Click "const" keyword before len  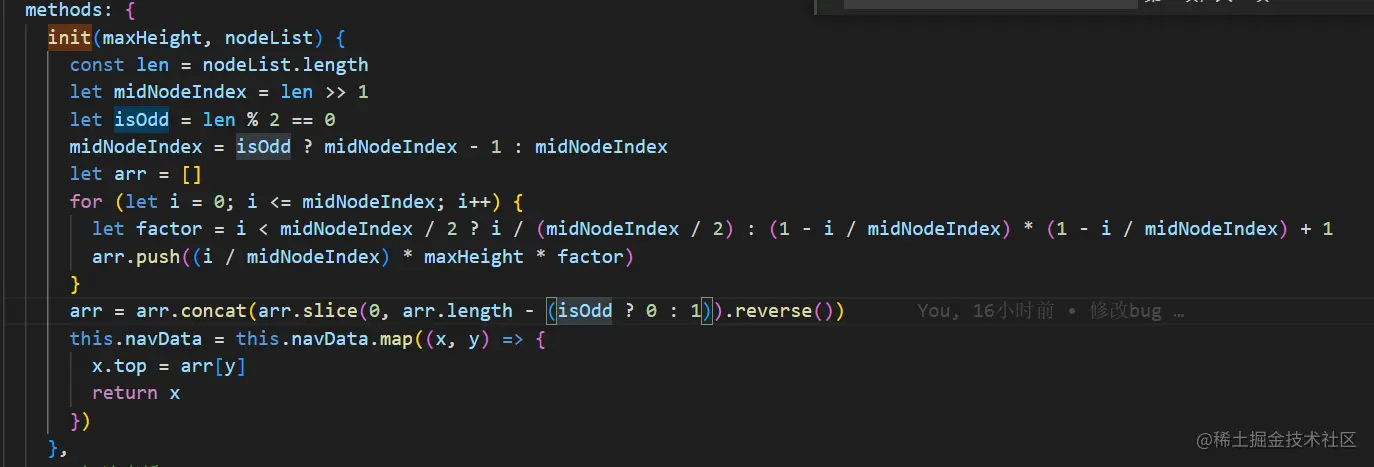97,65
